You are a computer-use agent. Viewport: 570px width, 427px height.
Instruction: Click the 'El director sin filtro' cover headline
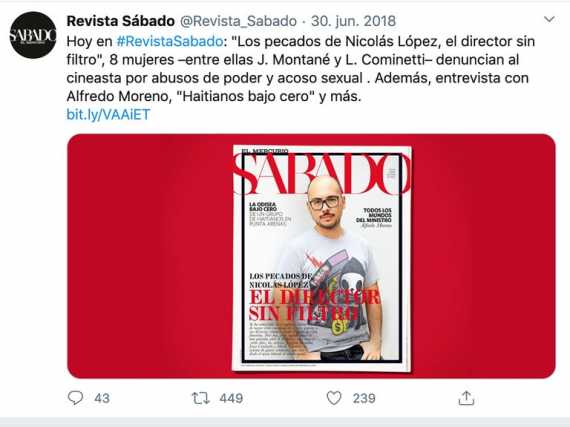pos(314,306)
